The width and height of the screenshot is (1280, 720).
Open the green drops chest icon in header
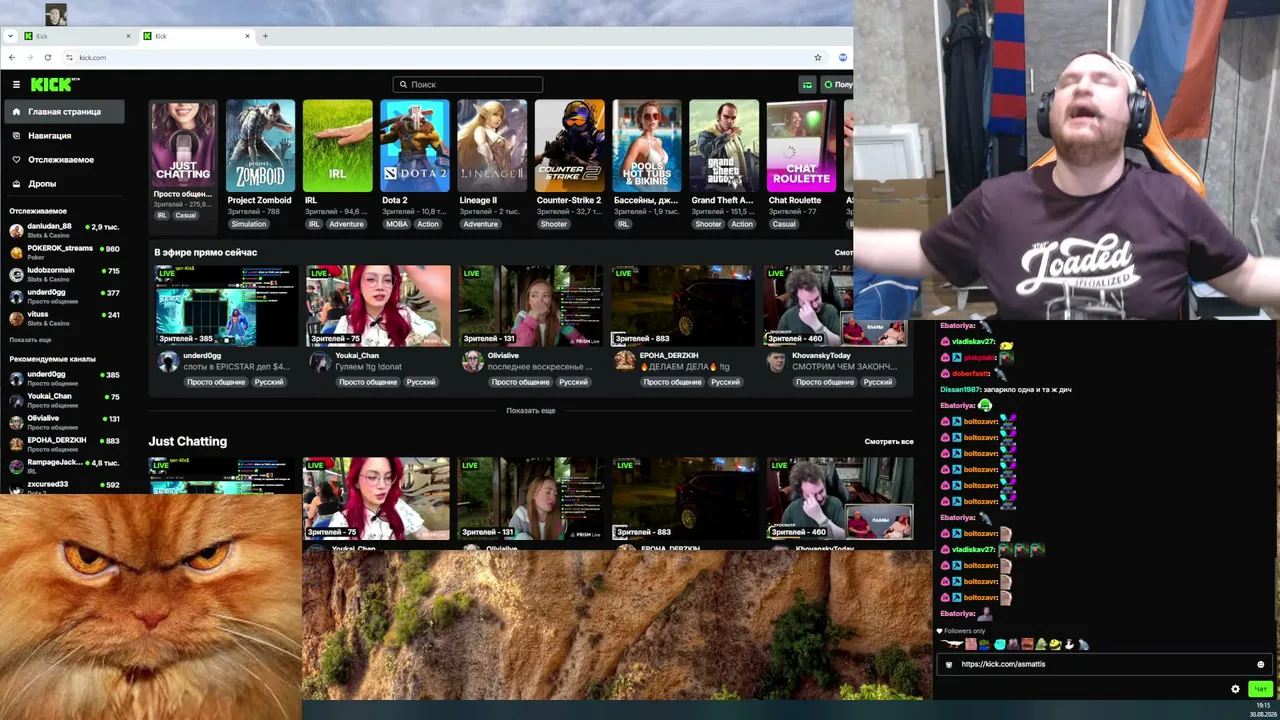pos(807,85)
